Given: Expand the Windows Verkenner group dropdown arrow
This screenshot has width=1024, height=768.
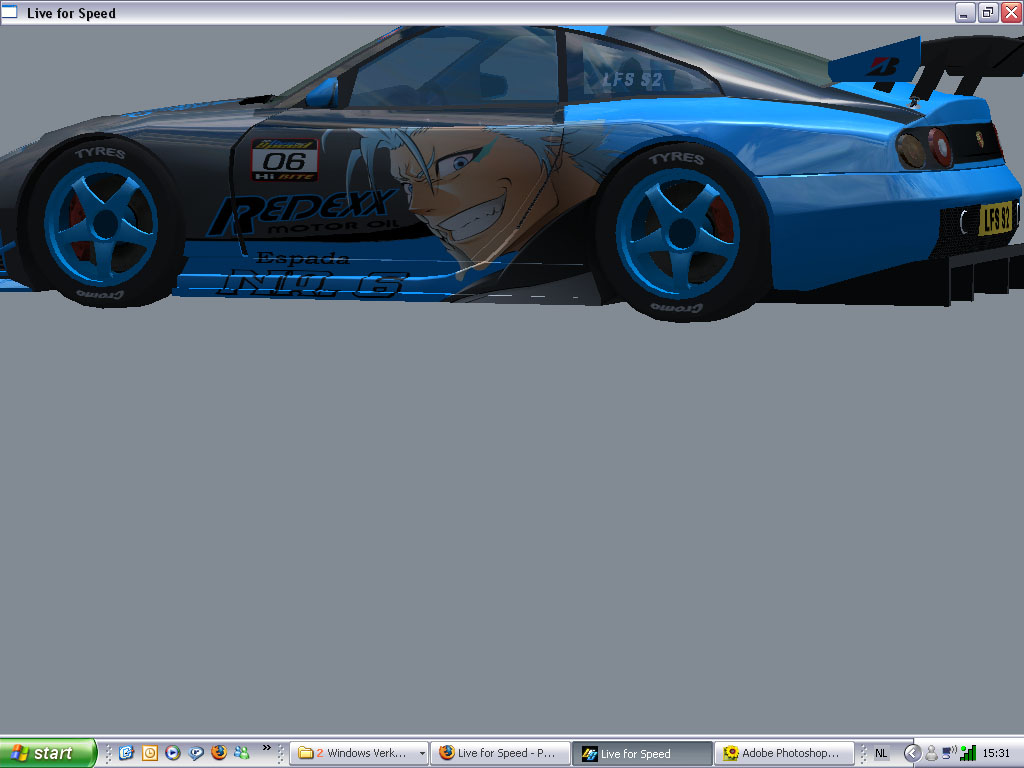Looking at the screenshot, I should point(422,754).
